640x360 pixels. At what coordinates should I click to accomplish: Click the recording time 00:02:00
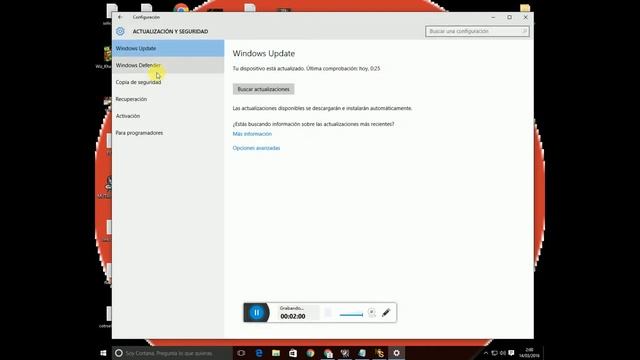293,316
